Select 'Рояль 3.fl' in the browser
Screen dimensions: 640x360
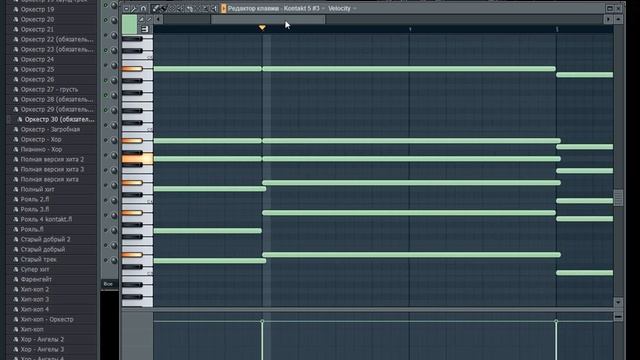pyautogui.click(x=35, y=209)
